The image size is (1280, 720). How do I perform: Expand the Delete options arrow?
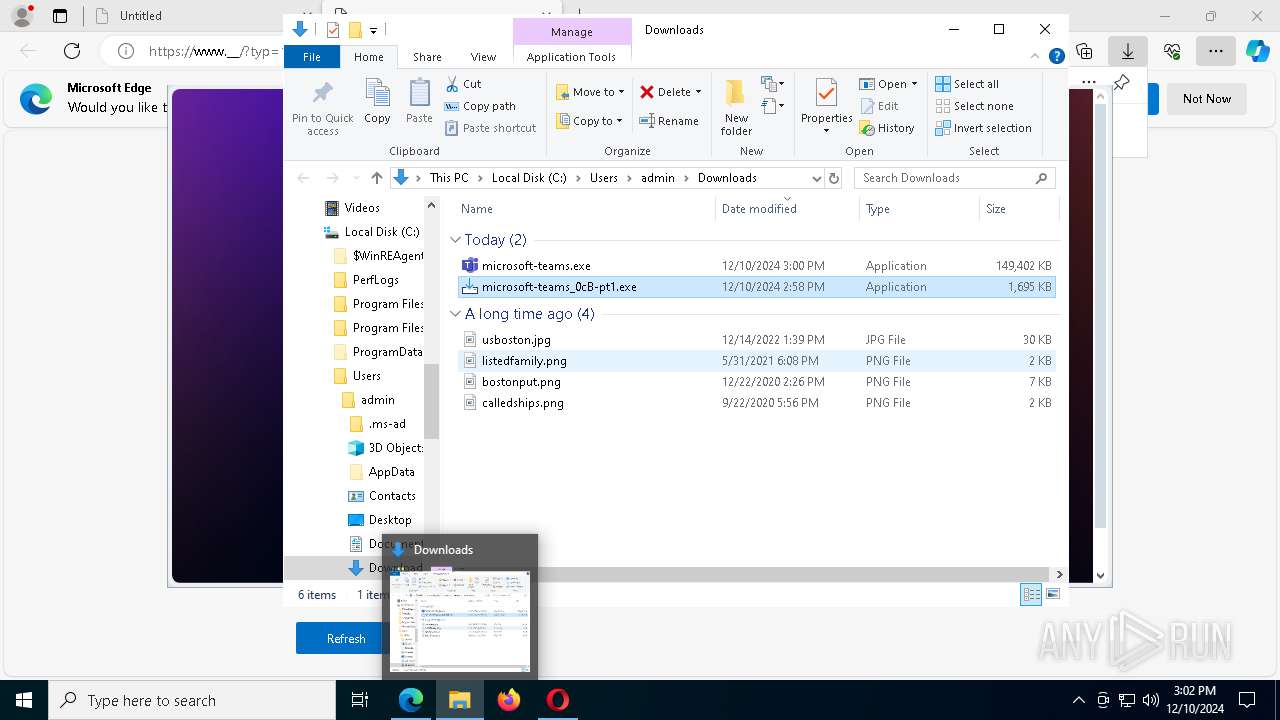click(x=698, y=92)
